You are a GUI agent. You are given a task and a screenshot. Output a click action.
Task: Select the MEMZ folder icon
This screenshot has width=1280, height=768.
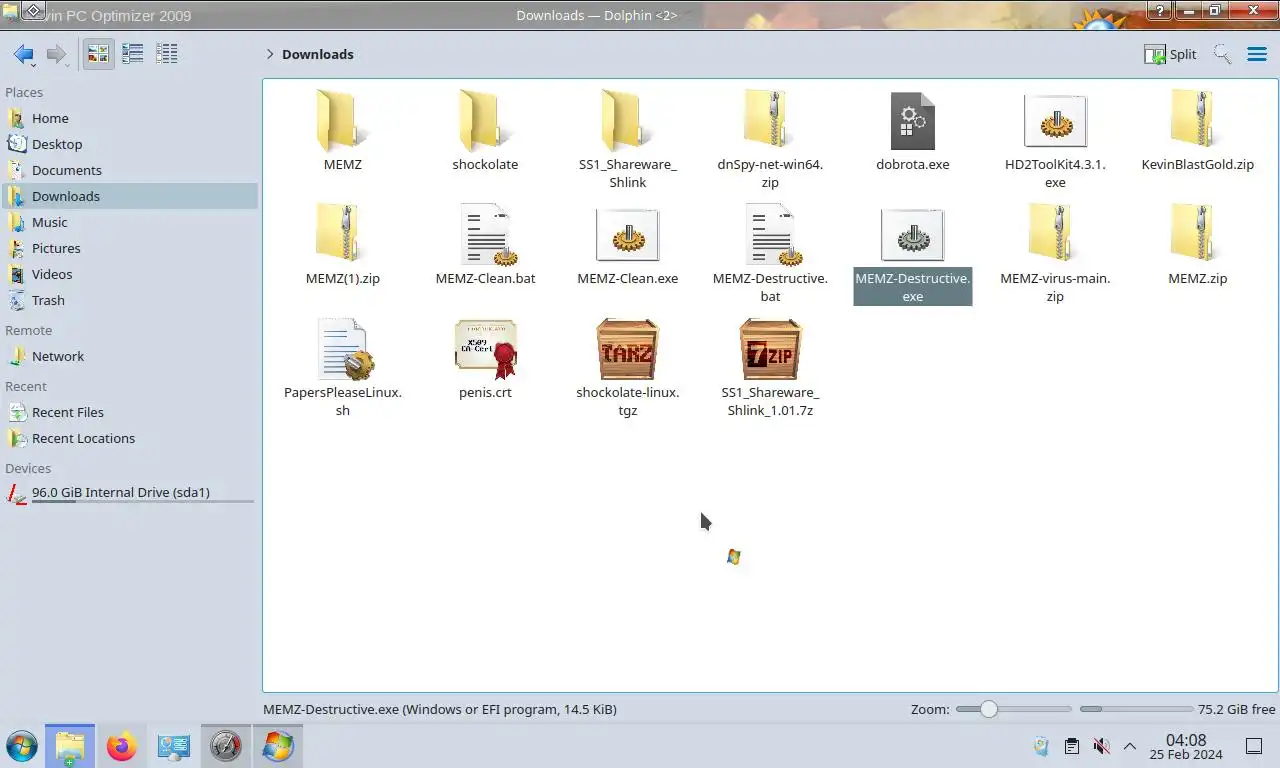coord(342,120)
